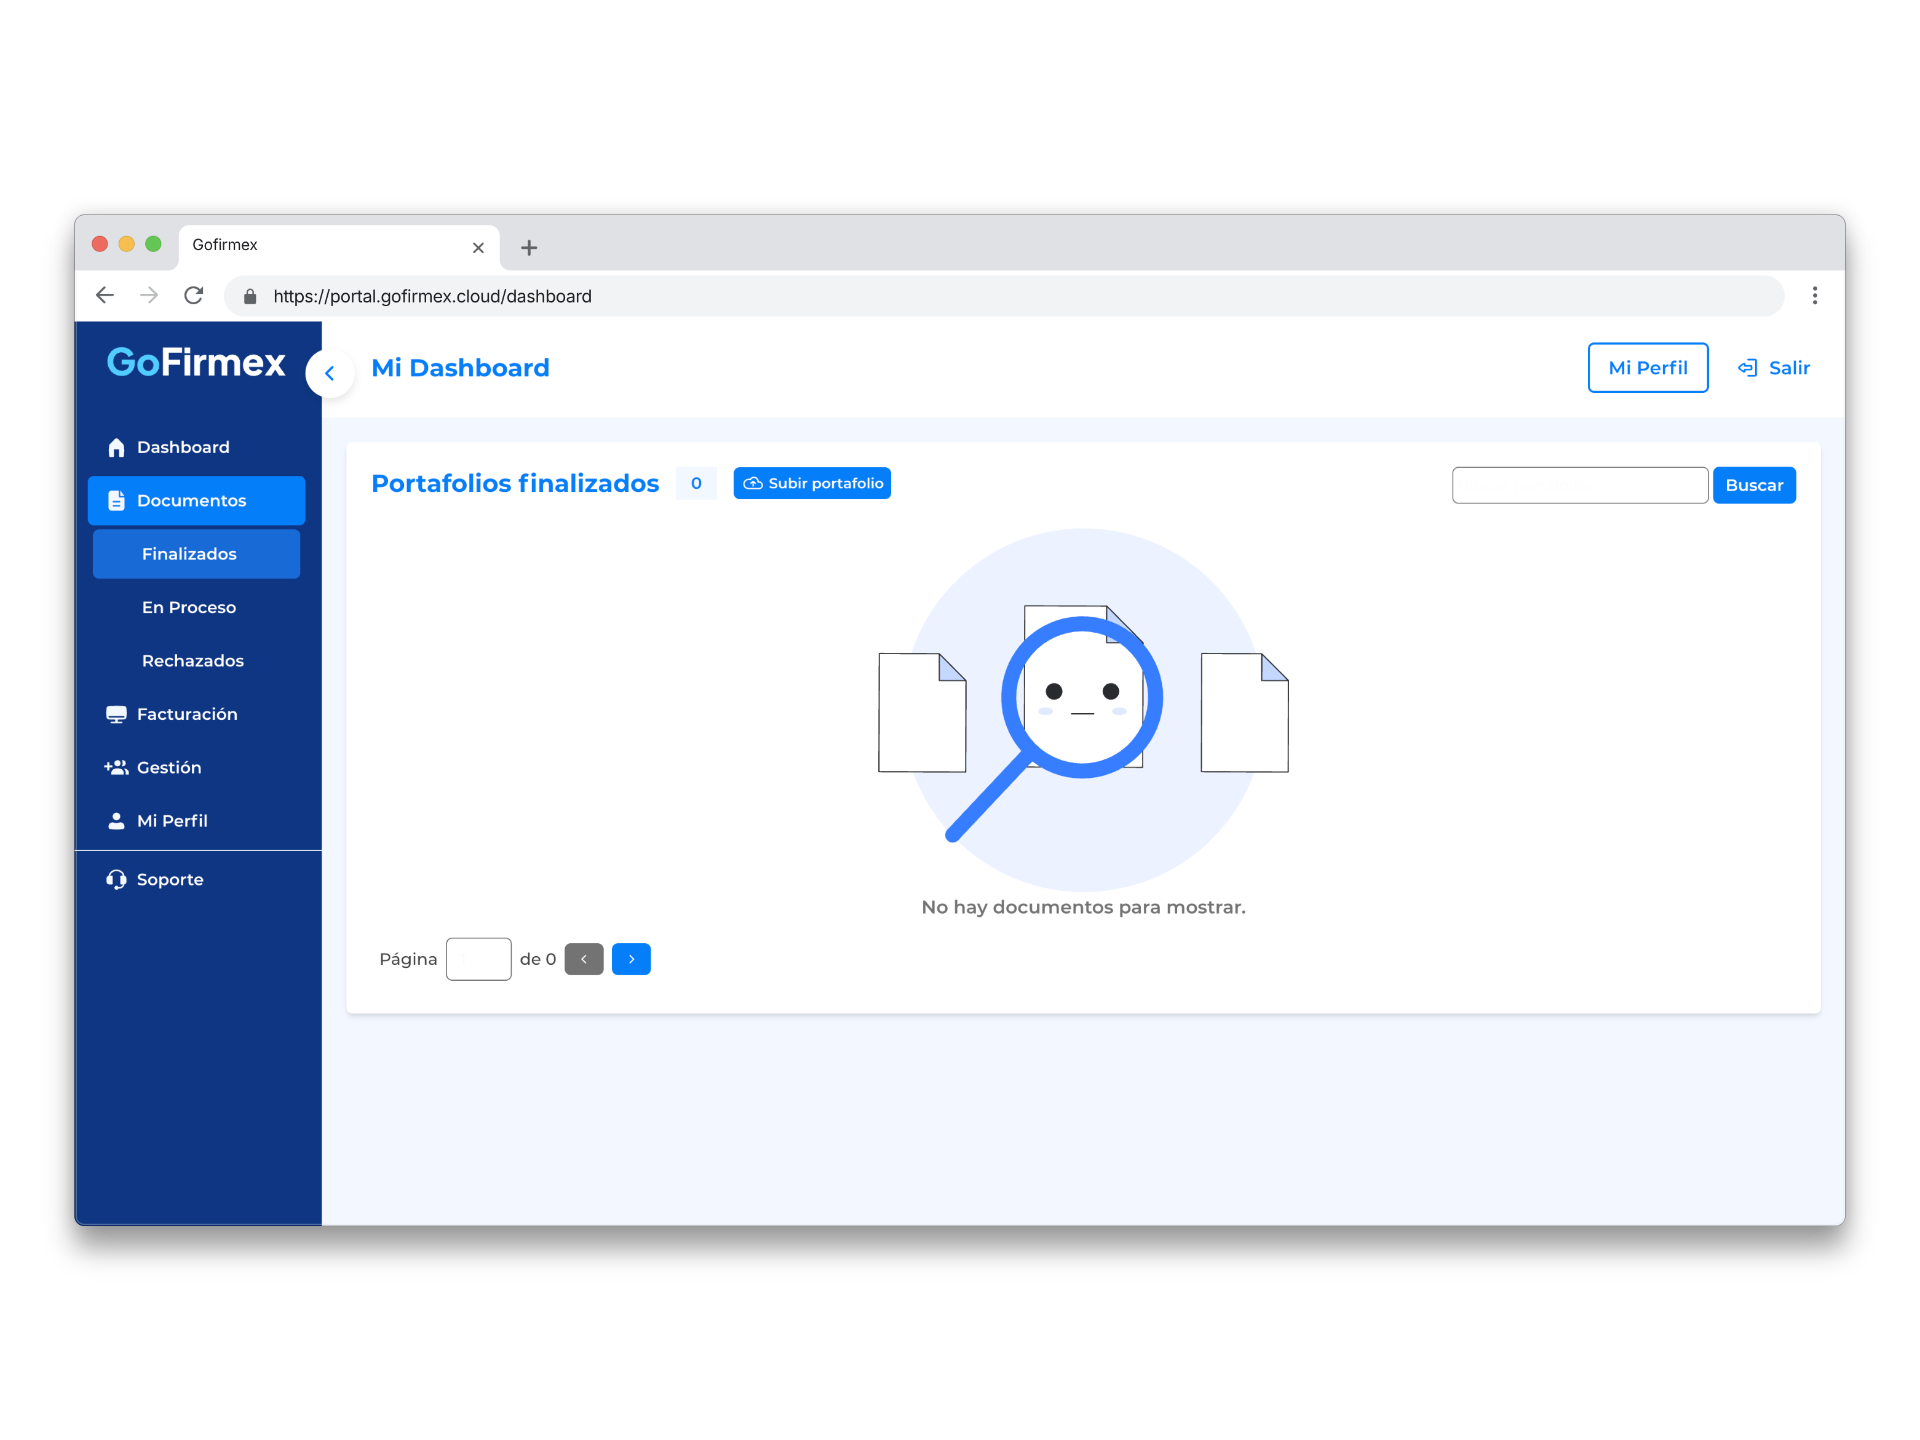Image resolution: width=1920 pixels, height=1440 pixels.
Task: Focus the search text field beside Buscar
Action: (1579, 485)
